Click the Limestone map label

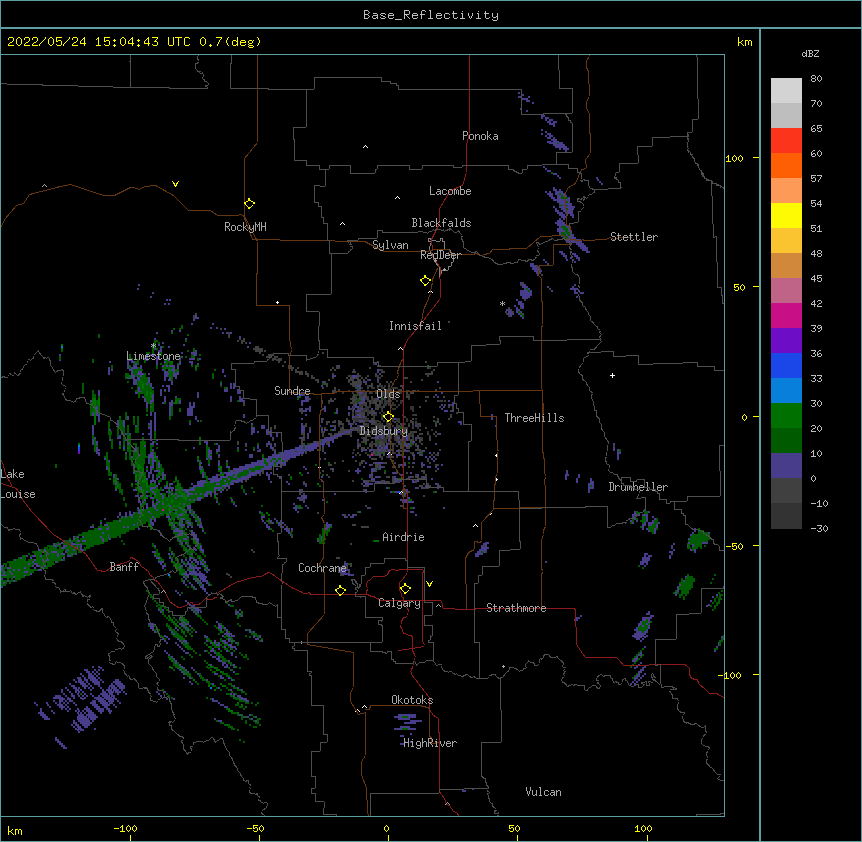153,357
